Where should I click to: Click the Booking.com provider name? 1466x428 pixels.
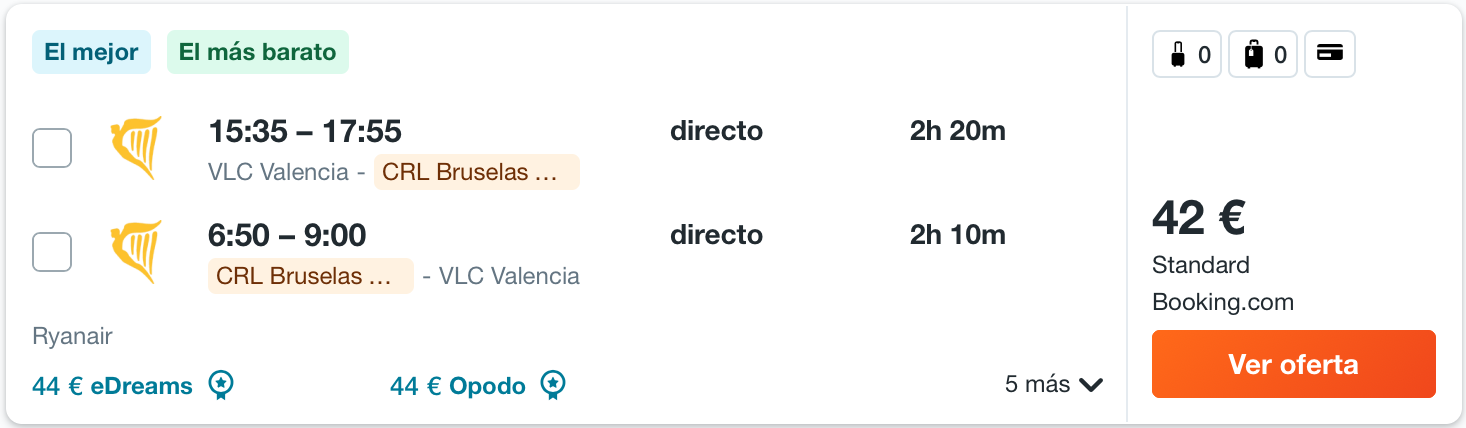1222,302
